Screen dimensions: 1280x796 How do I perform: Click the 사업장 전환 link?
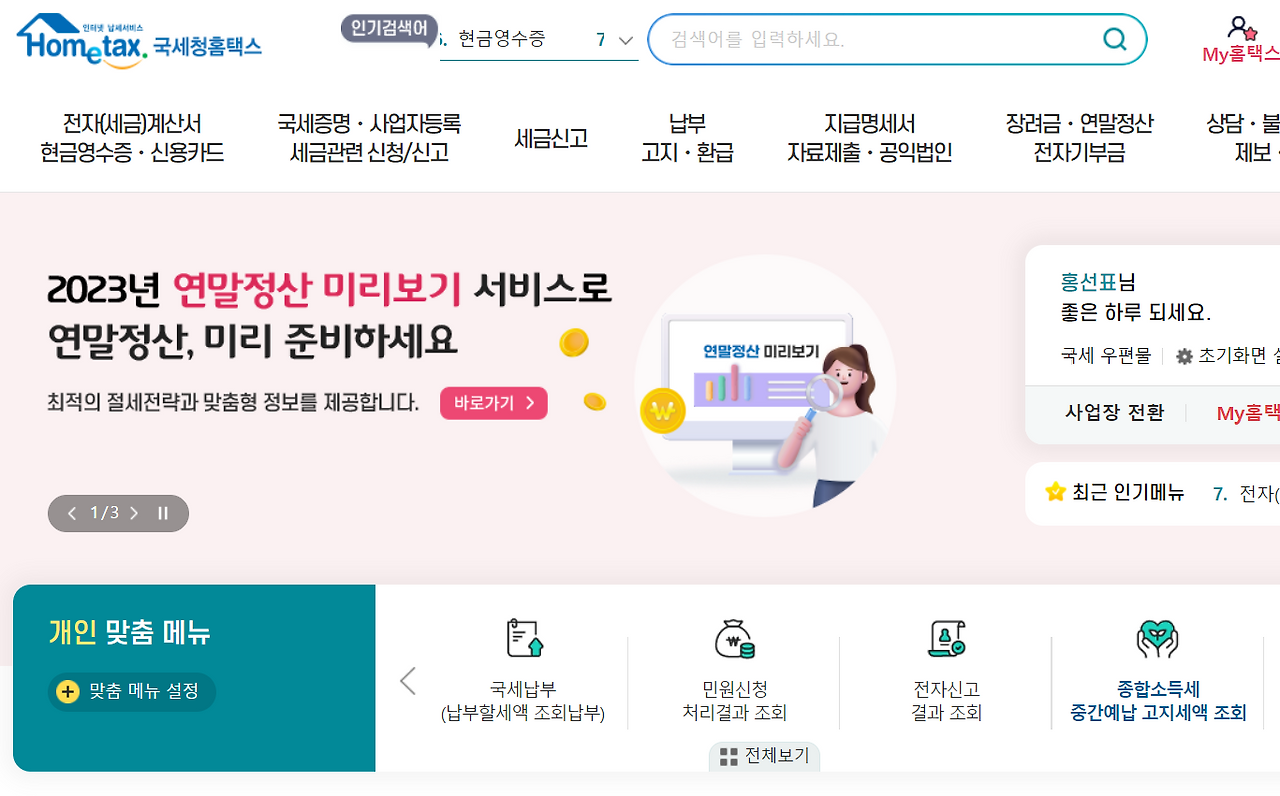point(1114,412)
